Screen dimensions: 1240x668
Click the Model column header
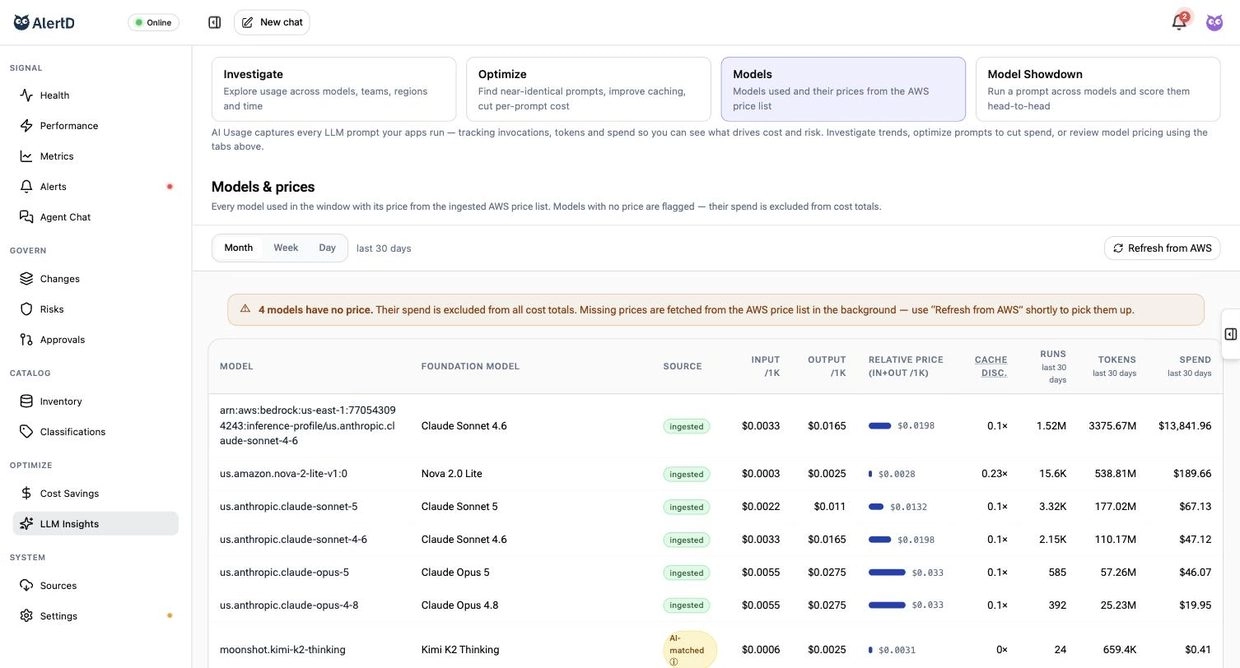tap(236, 366)
